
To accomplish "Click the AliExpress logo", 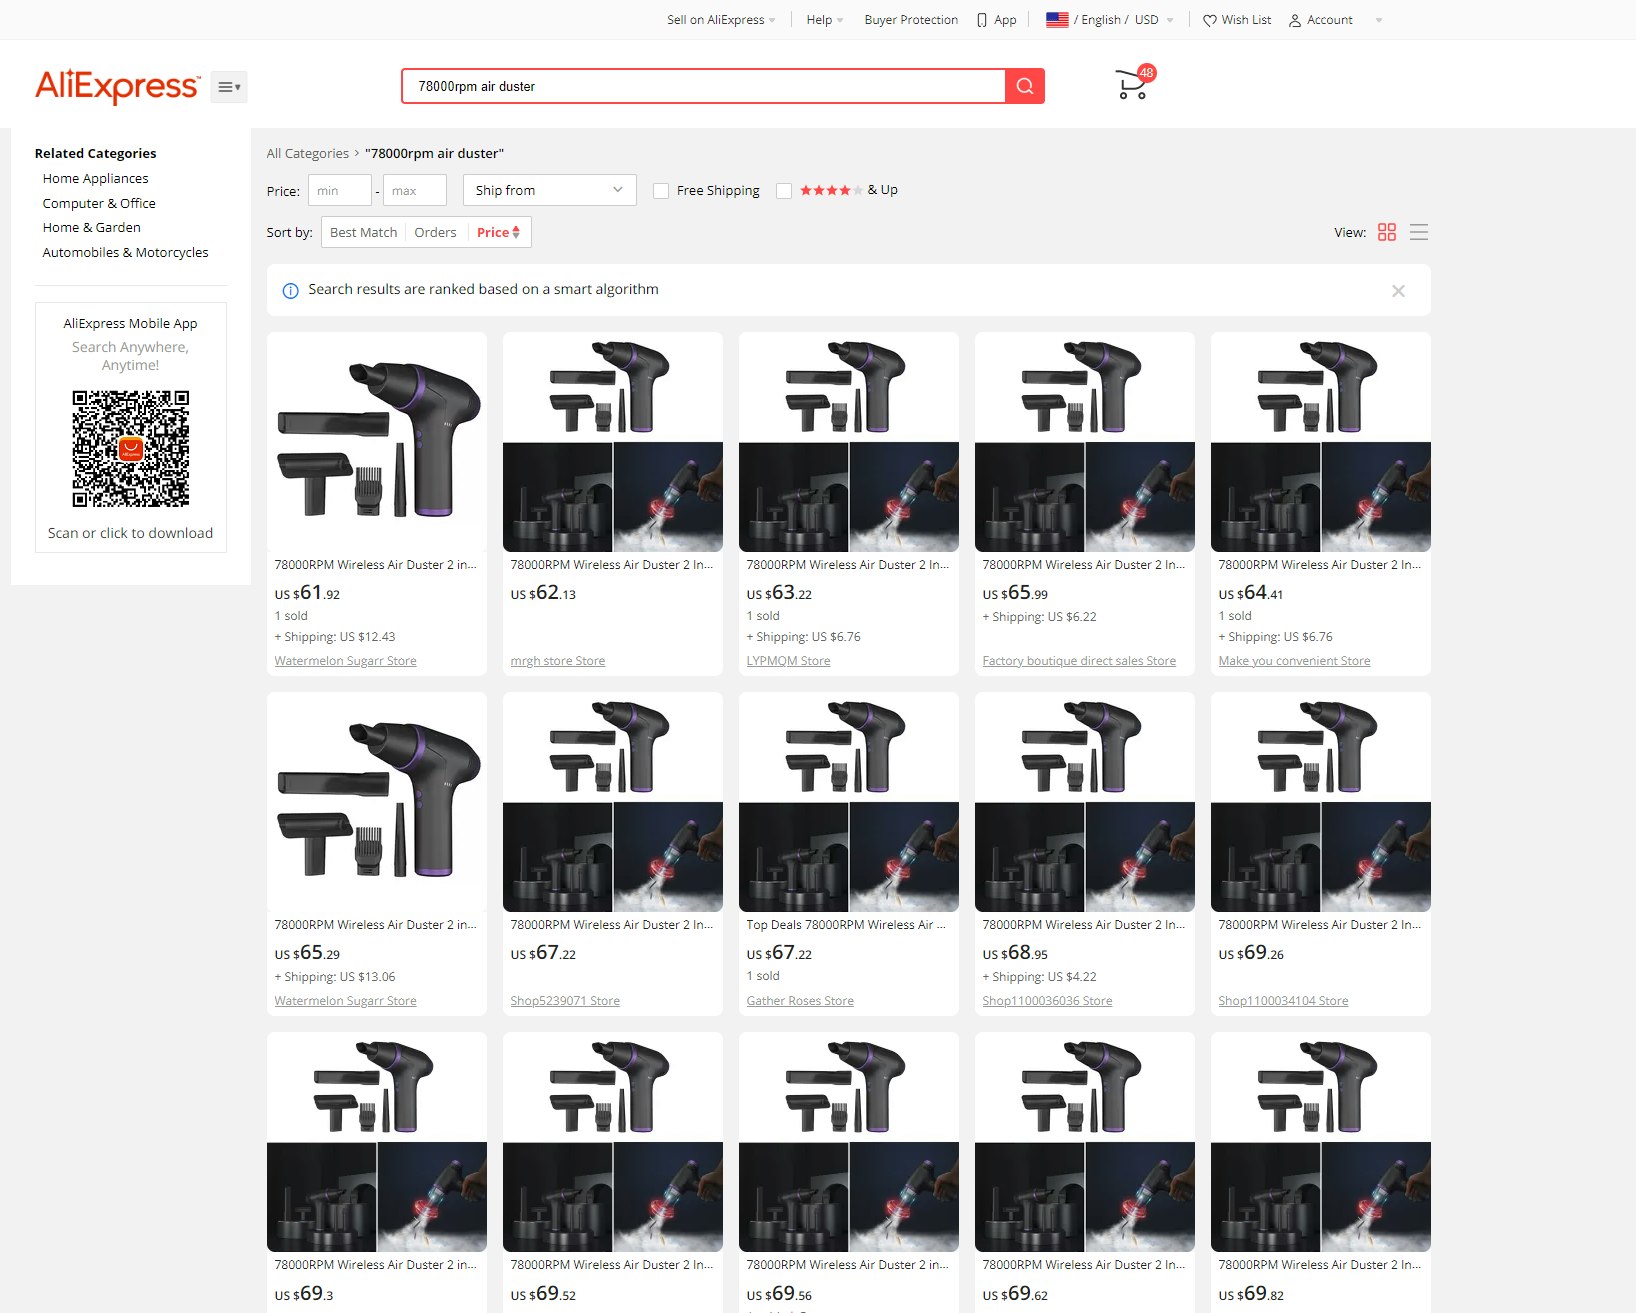I will 117,87.
